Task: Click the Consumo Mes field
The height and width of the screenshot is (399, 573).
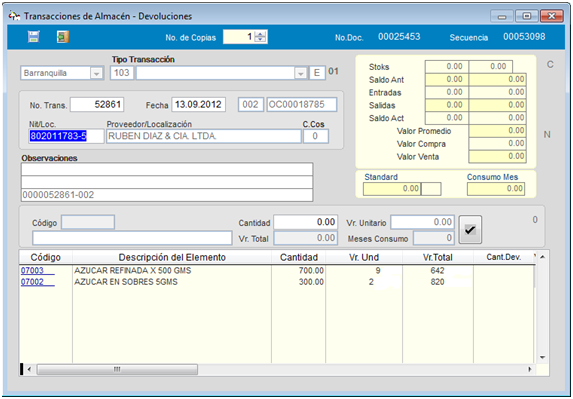Action: click(x=496, y=189)
